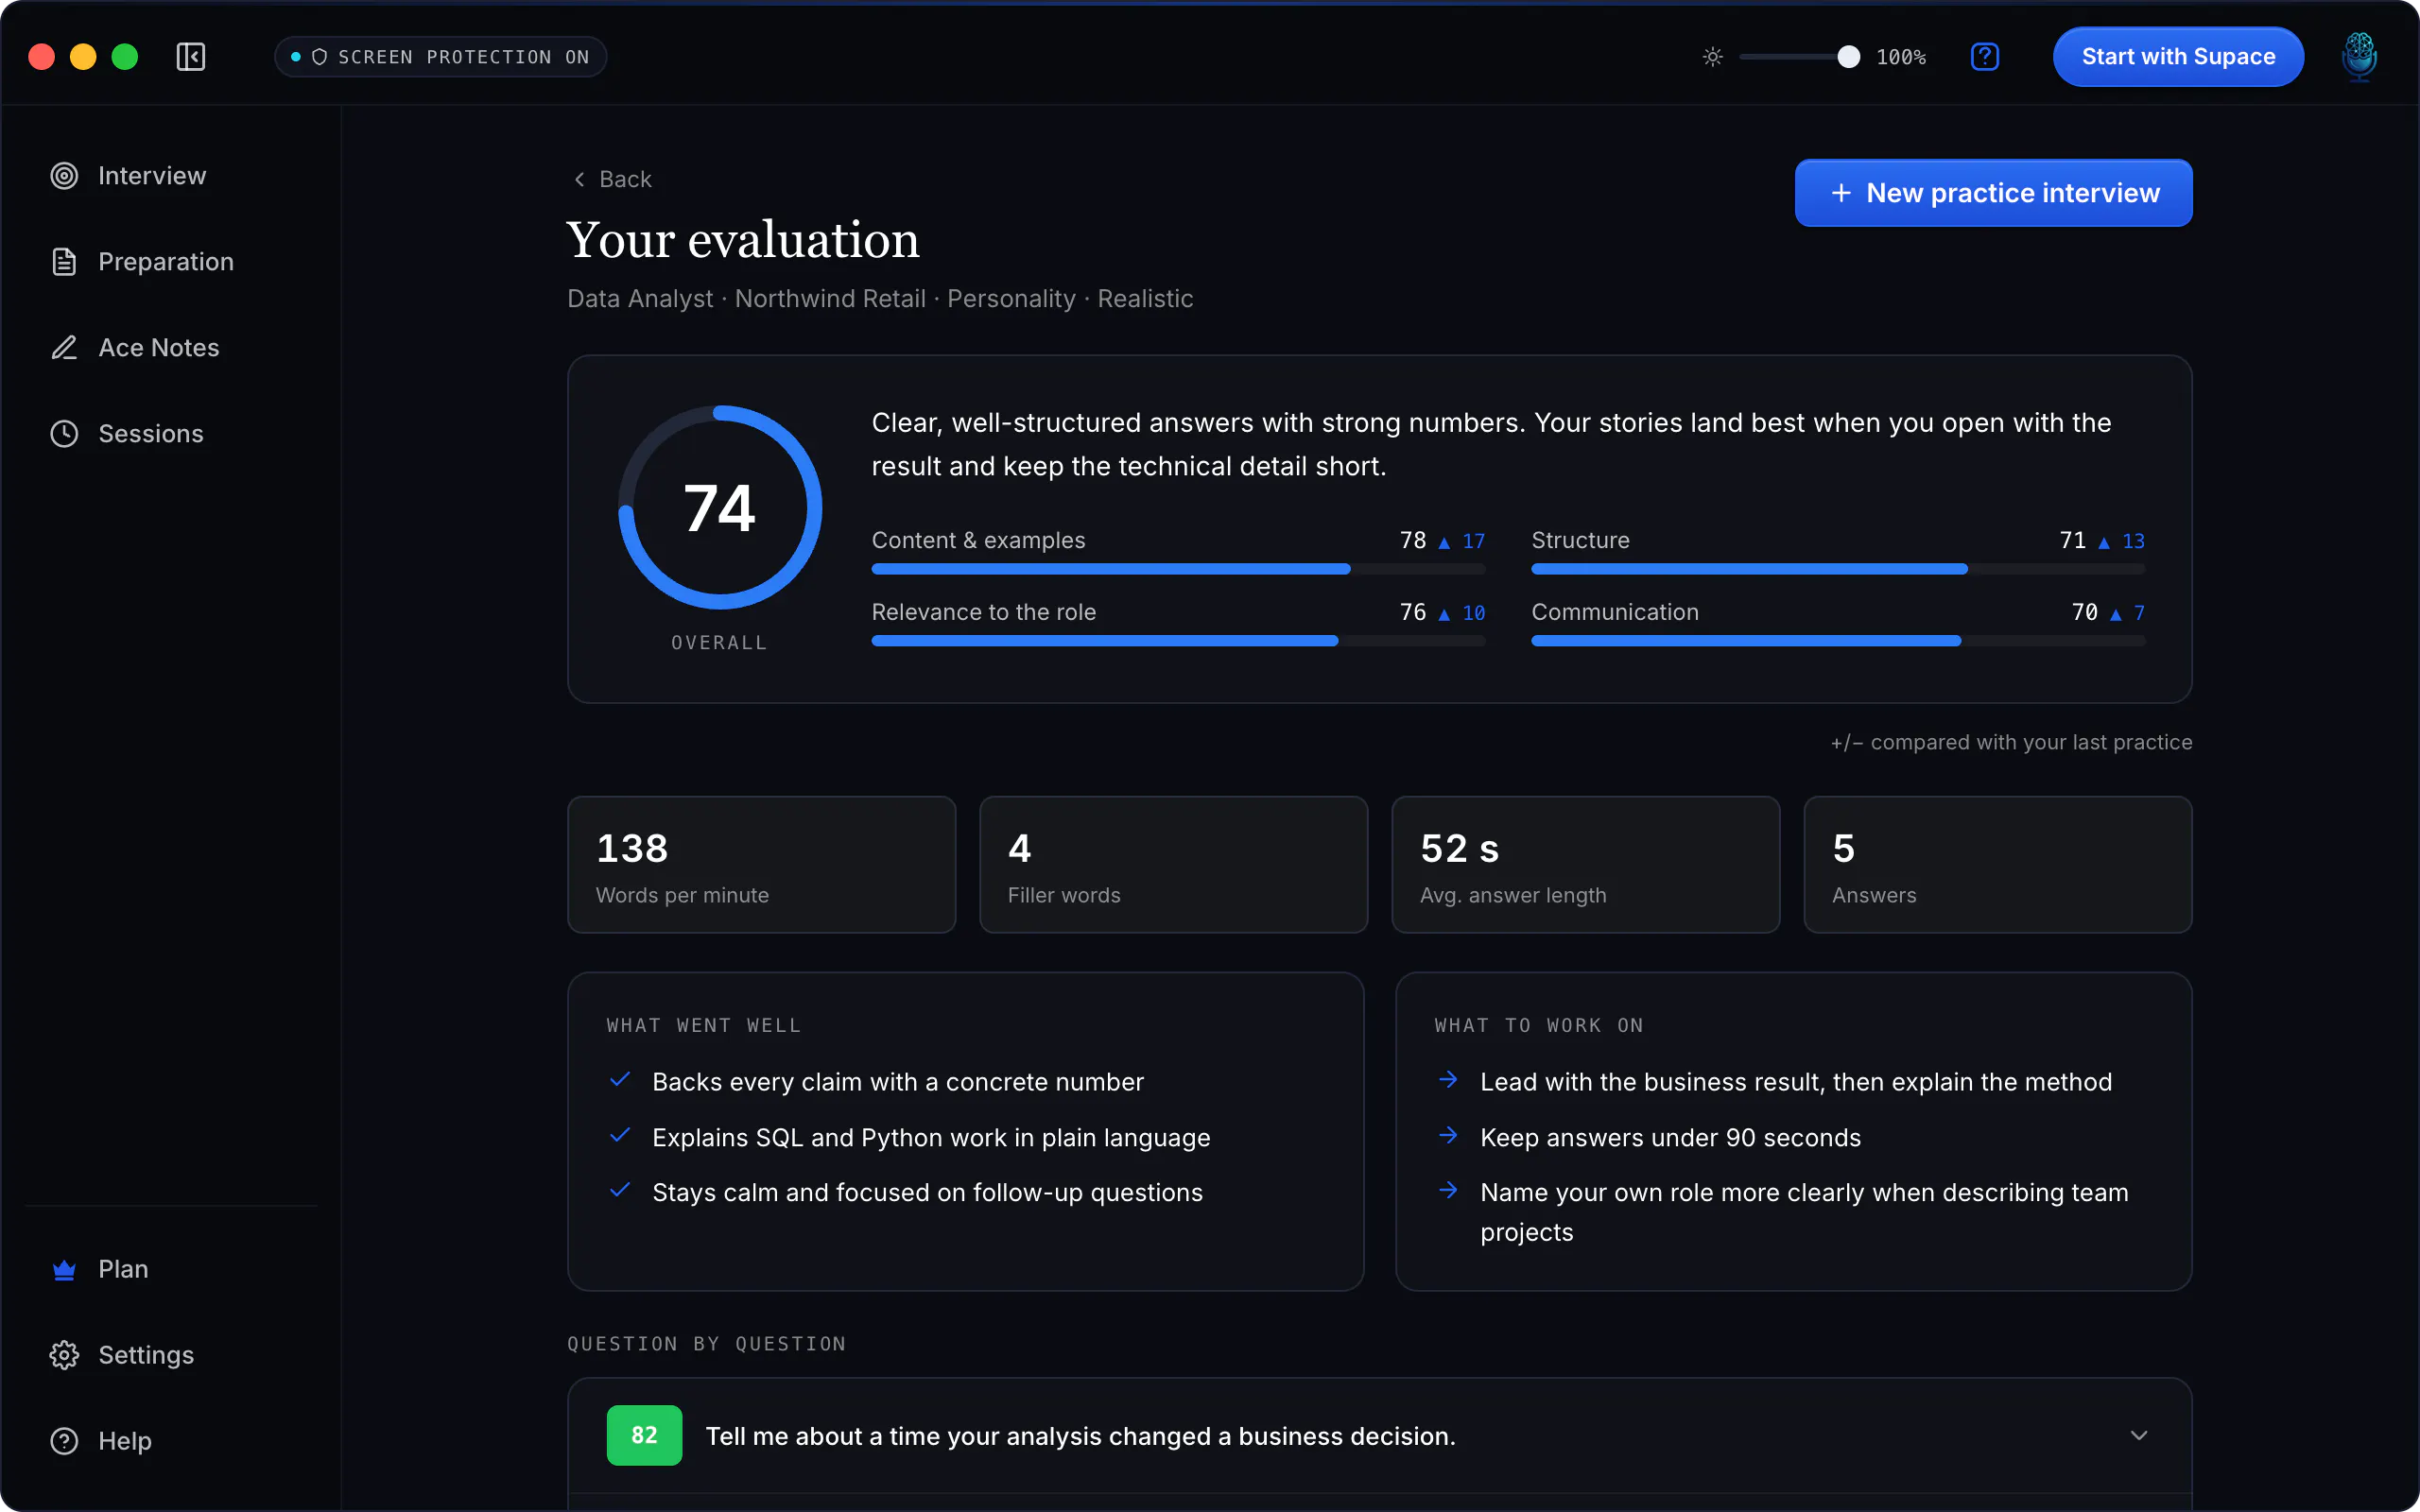
Task: Toggle the Screen Protection On pill
Action: pyautogui.click(x=441, y=57)
